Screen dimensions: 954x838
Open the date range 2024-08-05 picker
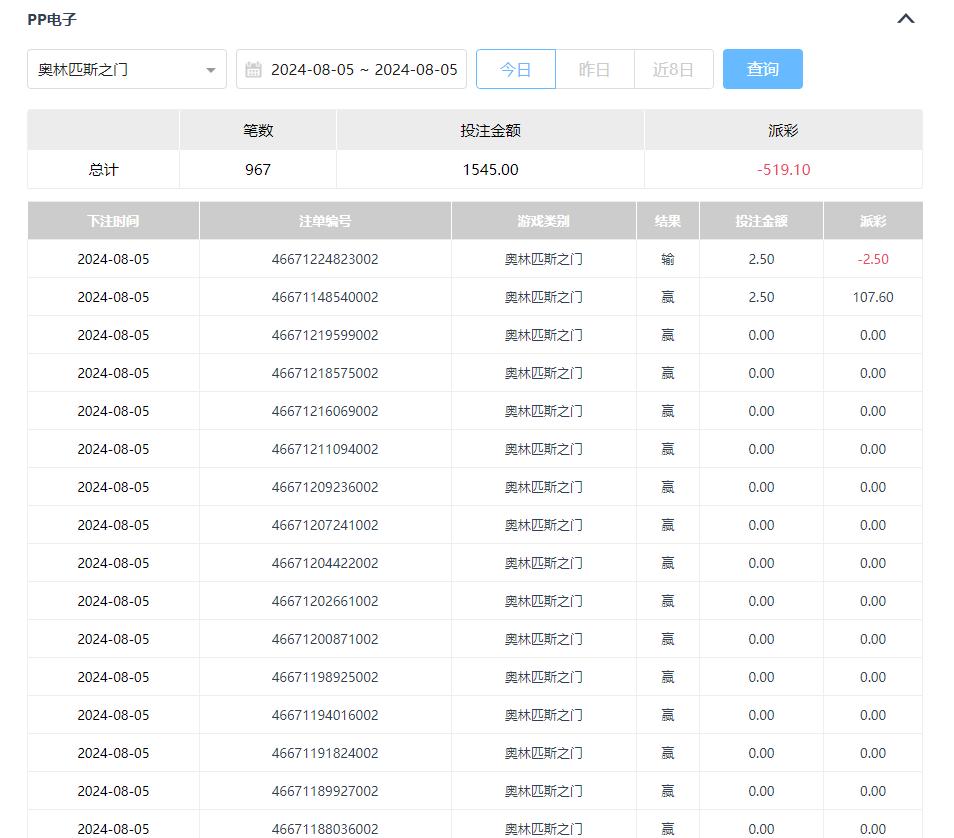point(364,70)
